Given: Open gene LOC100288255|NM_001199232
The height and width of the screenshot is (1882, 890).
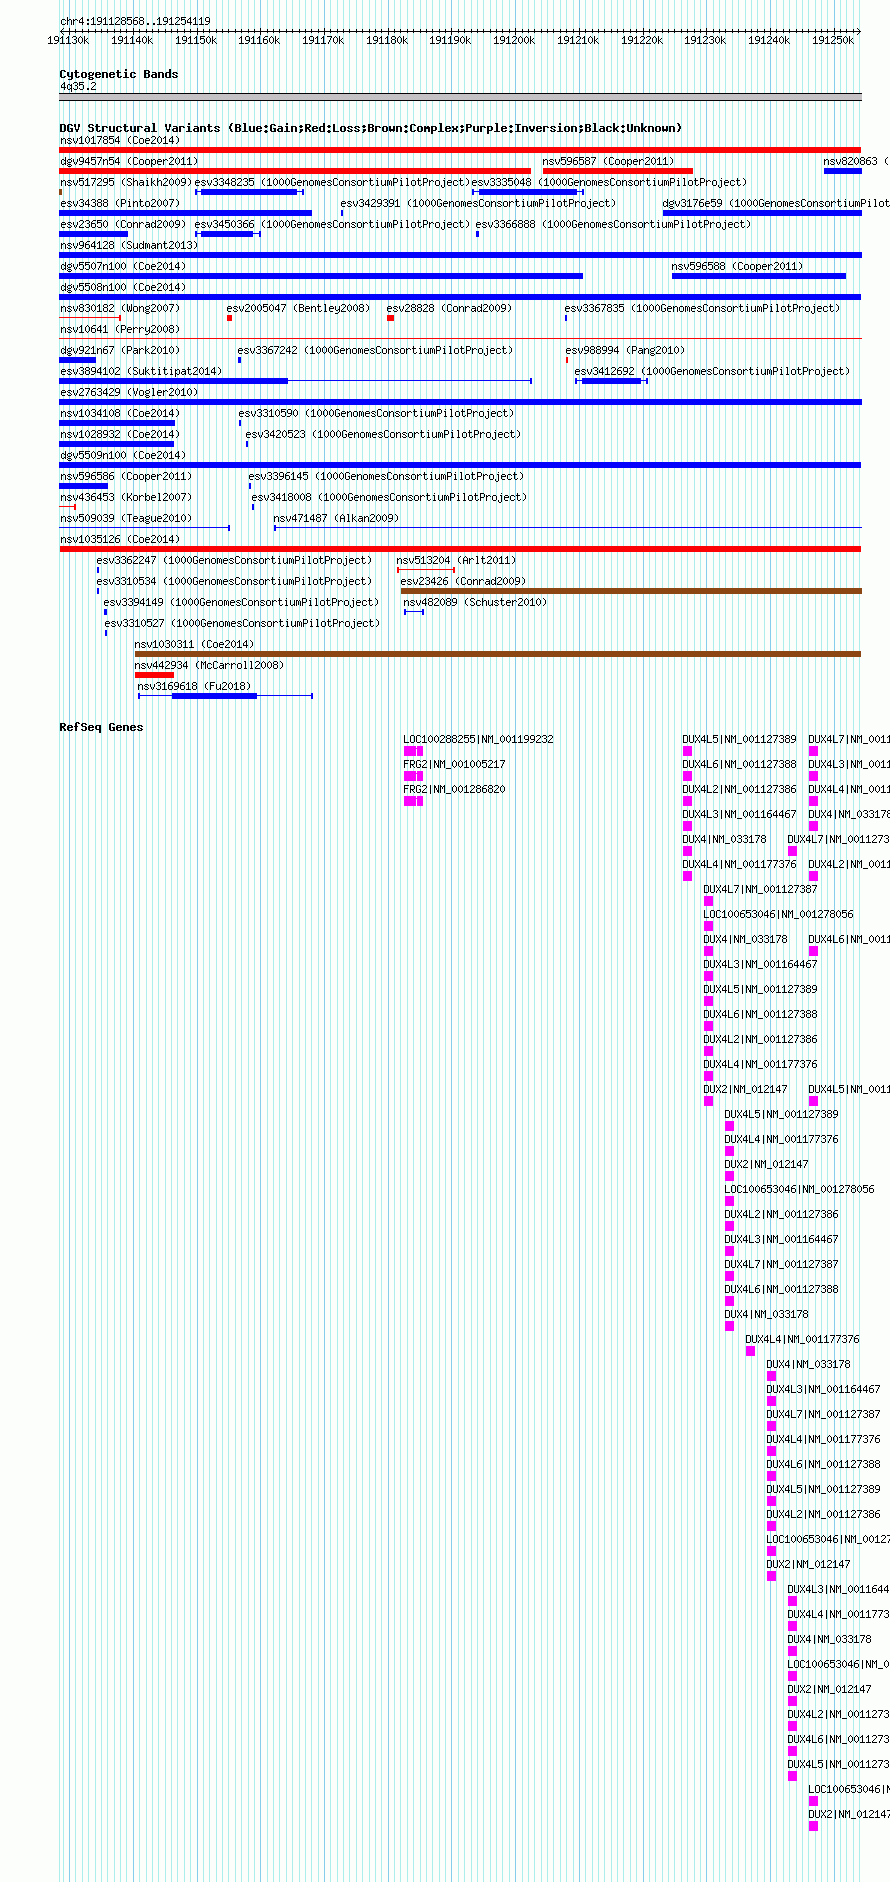Looking at the screenshot, I should pyautogui.click(x=478, y=739).
